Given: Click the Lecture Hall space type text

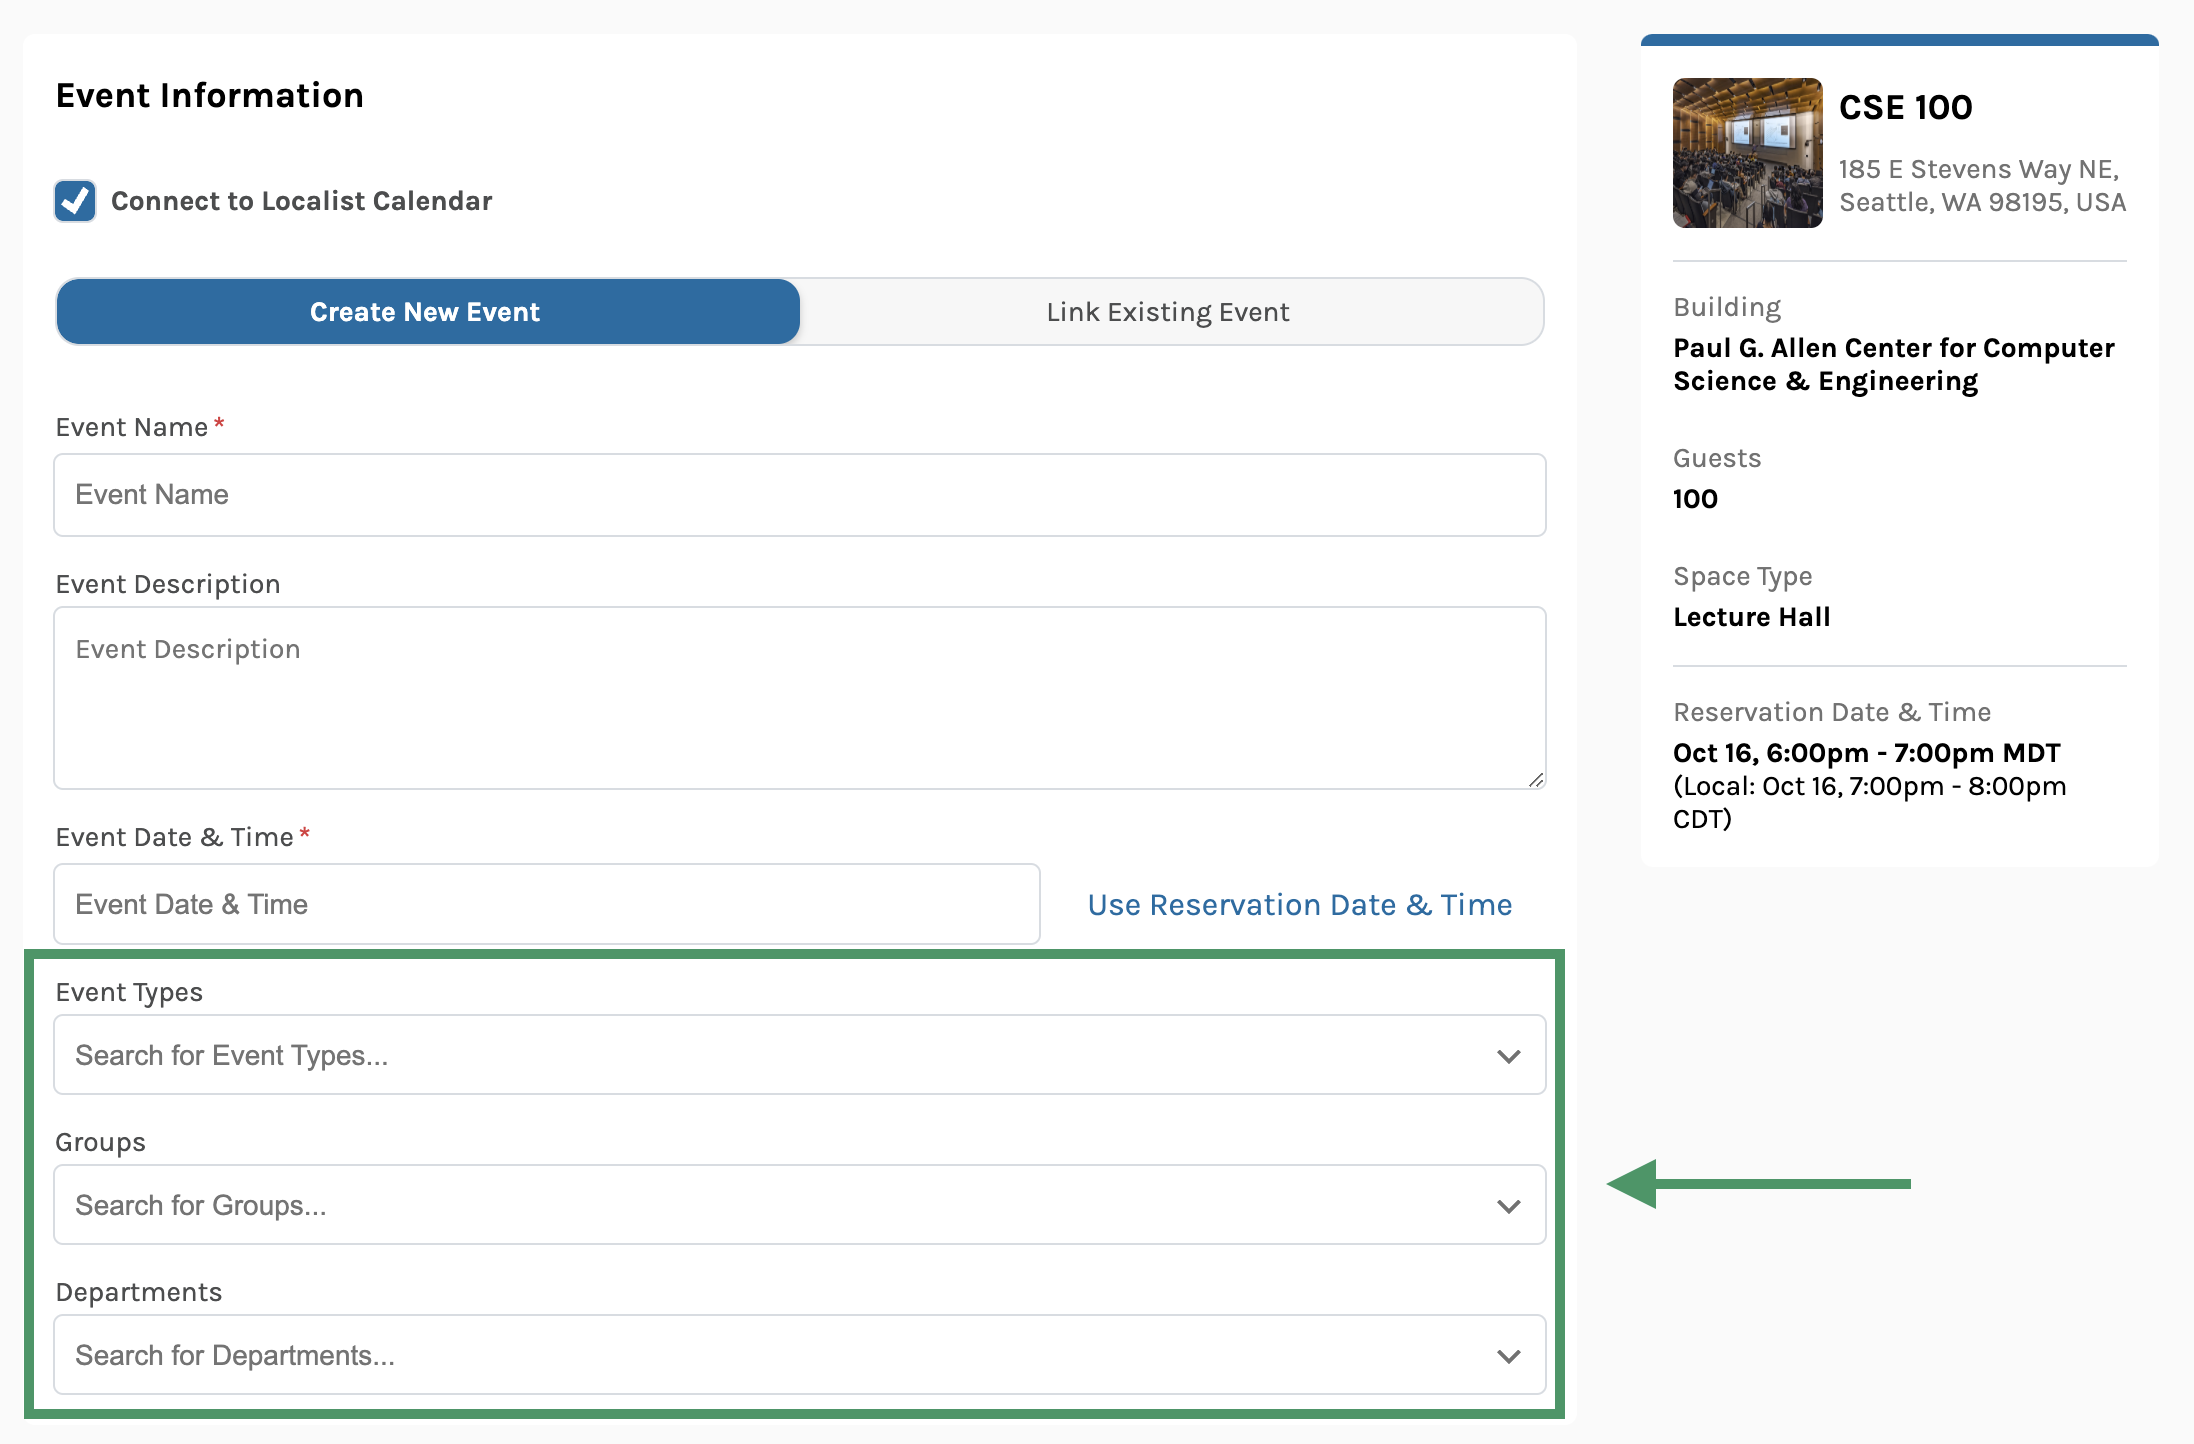Looking at the screenshot, I should [1751, 617].
